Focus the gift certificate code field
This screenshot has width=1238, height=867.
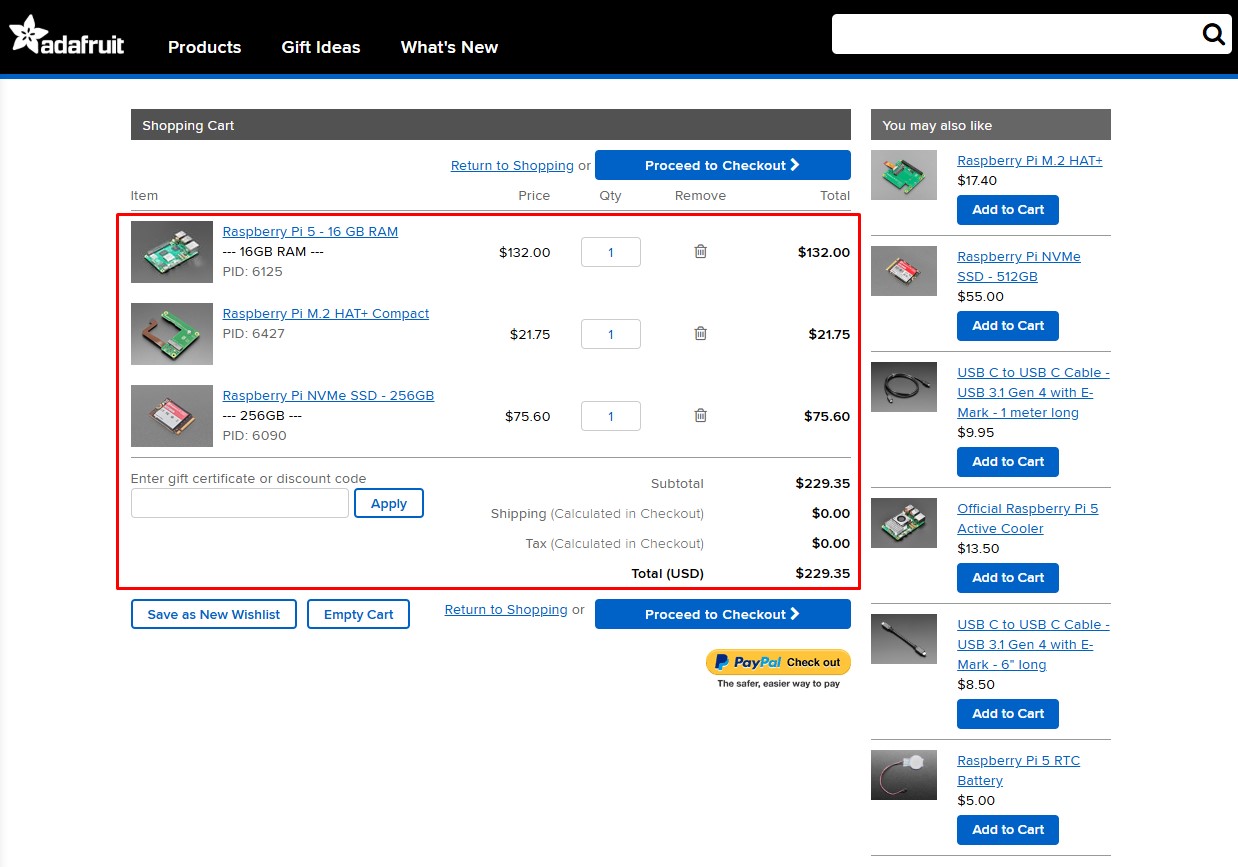(x=240, y=503)
